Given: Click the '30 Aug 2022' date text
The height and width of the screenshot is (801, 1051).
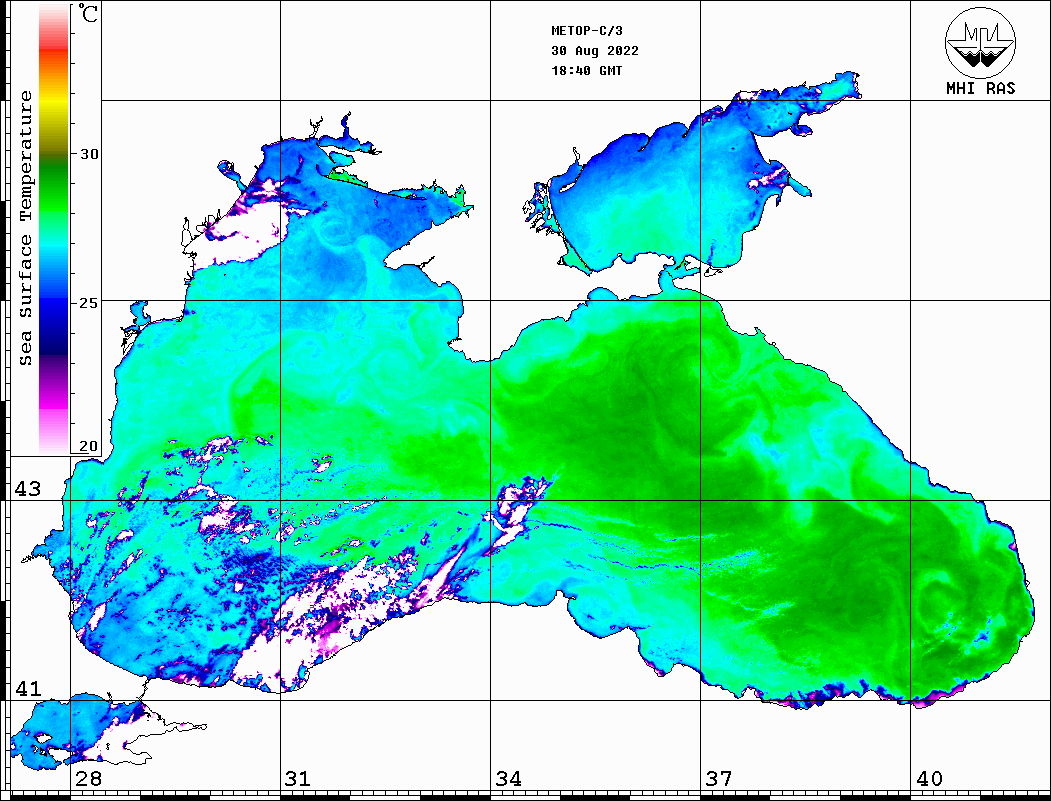Looking at the screenshot, I should click(595, 51).
